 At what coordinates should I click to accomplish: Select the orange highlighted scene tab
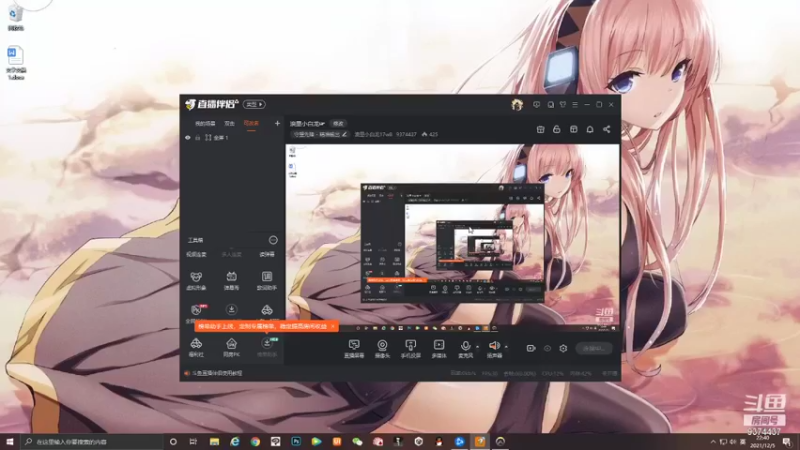(x=251, y=123)
